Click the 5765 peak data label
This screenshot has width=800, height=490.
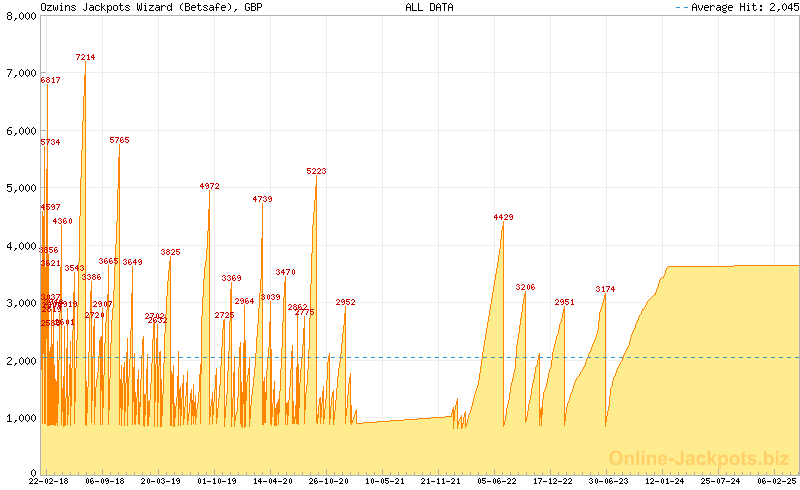pos(119,140)
